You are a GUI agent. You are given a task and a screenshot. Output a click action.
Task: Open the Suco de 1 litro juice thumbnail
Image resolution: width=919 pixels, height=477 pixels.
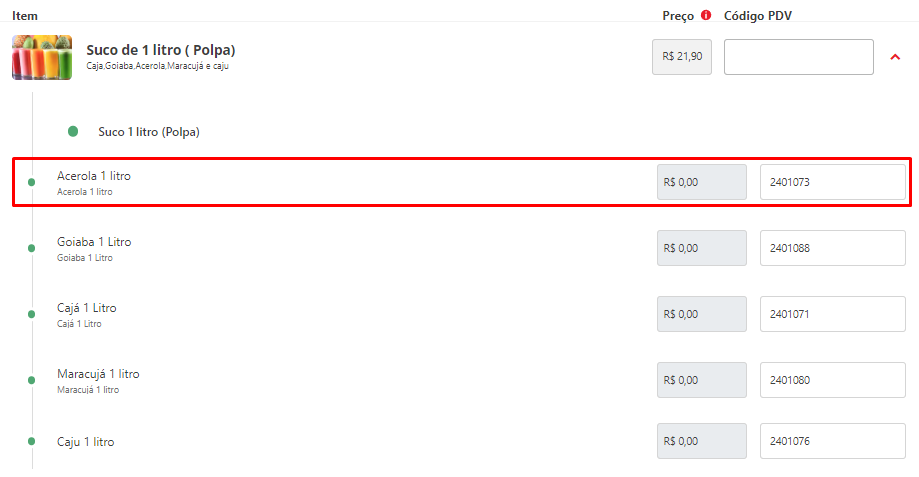pos(42,57)
